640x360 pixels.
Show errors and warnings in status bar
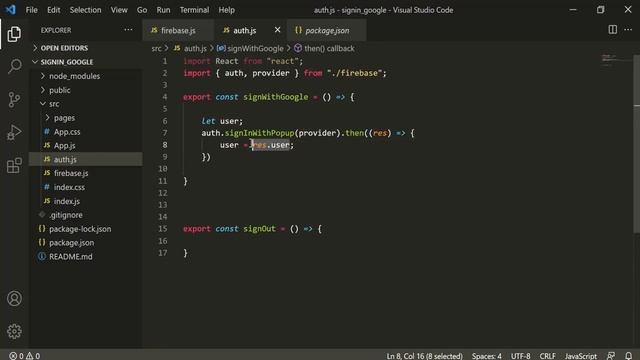click(x=25, y=356)
